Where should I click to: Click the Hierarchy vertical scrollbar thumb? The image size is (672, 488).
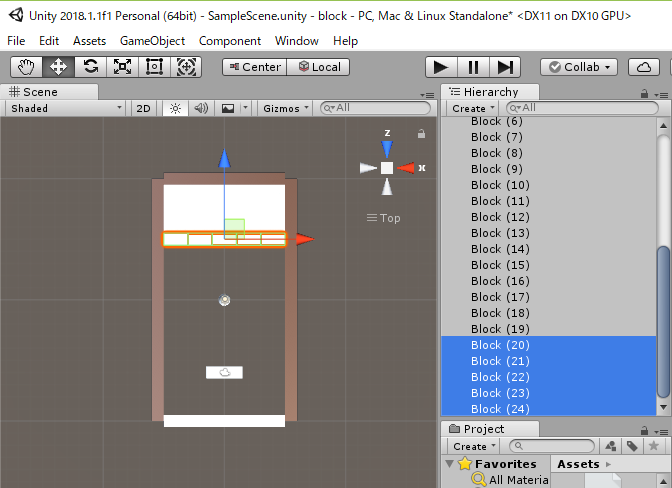tap(663, 322)
